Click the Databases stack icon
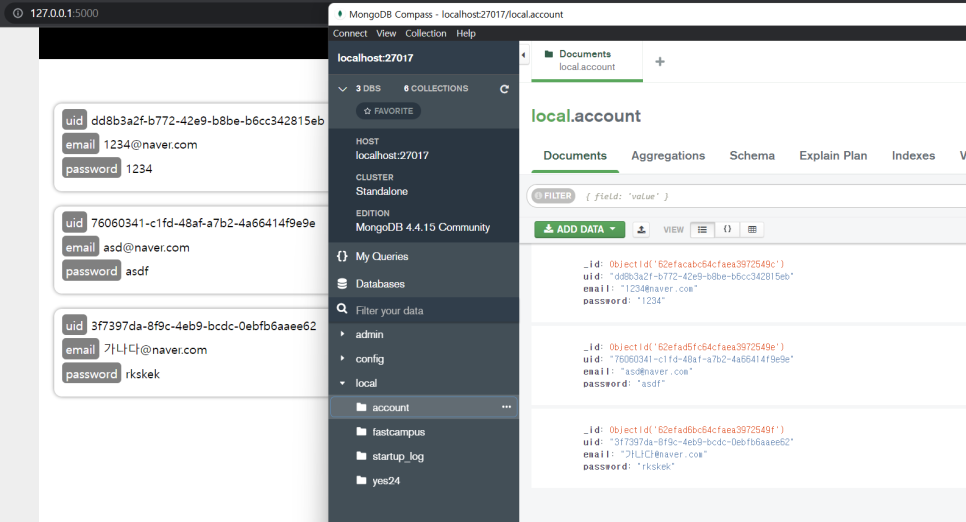Viewport: 966px width, 522px height. pos(342,283)
